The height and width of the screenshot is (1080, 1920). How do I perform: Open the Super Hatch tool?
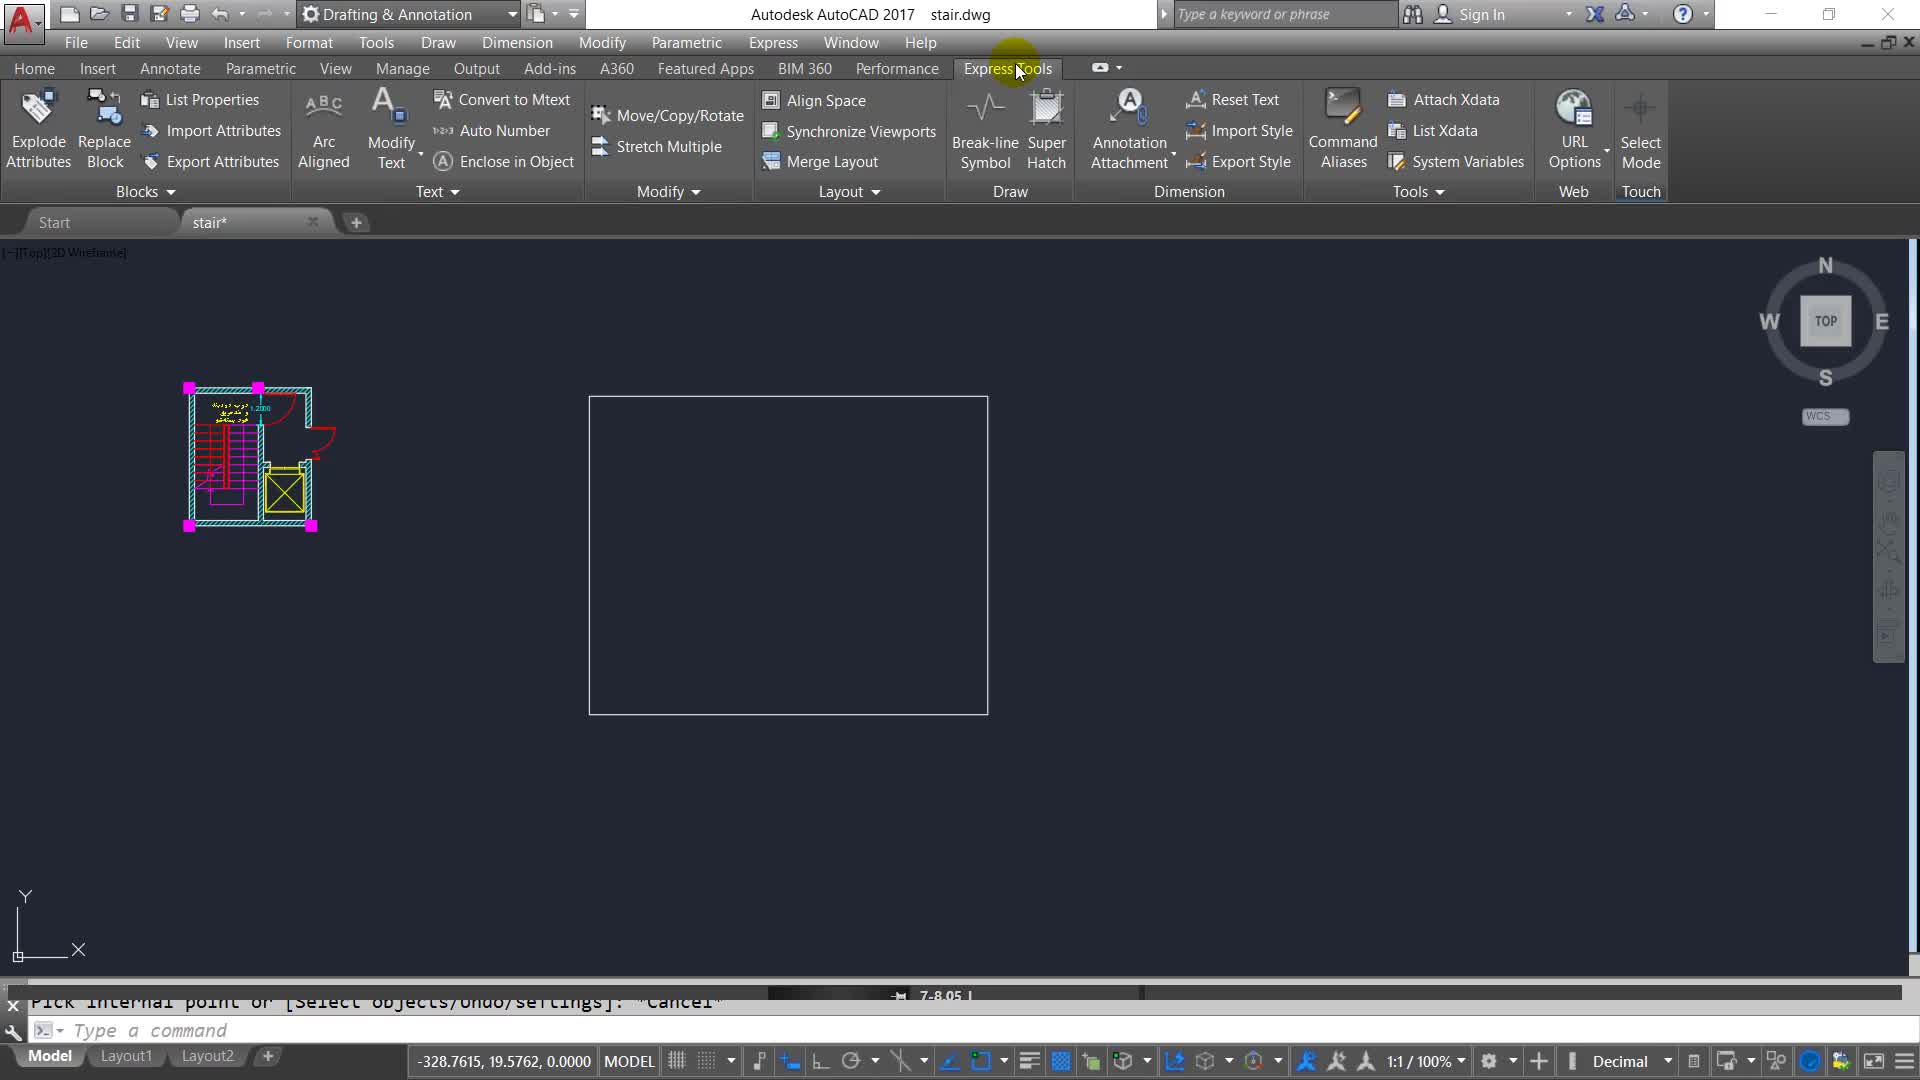[1046, 130]
